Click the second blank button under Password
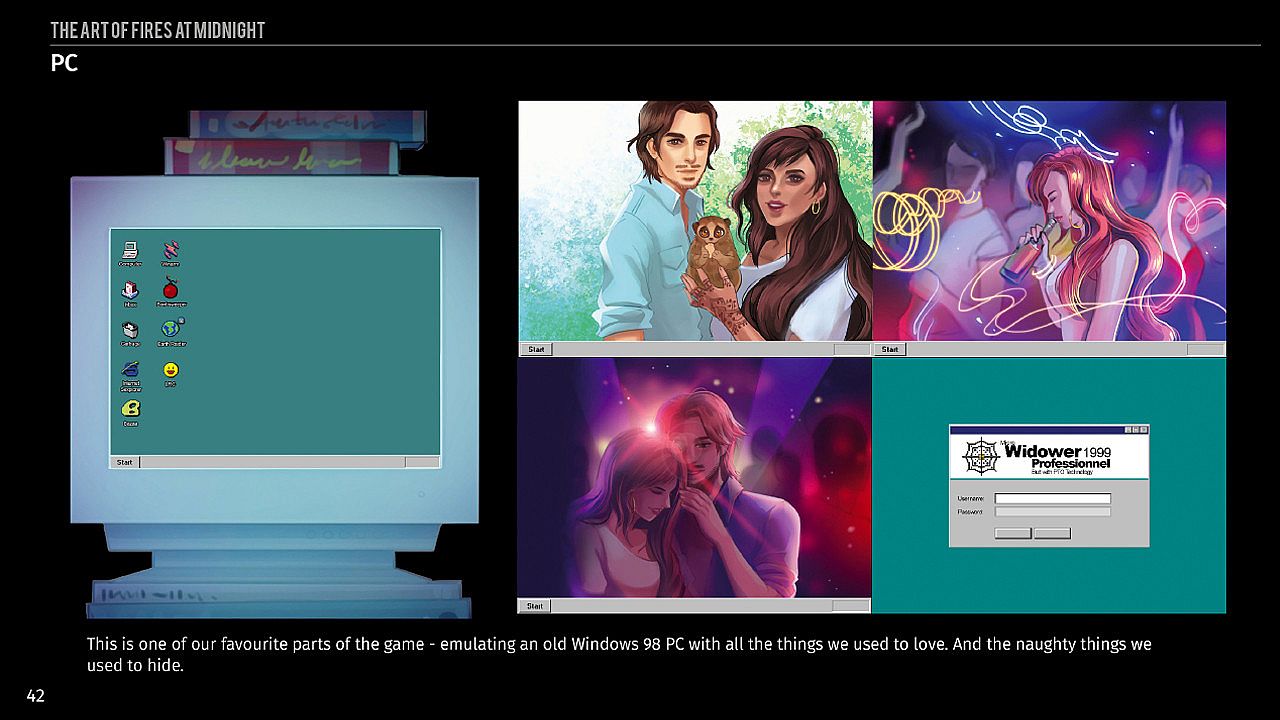Viewport: 1280px width, 720px height. tap(1052, 534)
